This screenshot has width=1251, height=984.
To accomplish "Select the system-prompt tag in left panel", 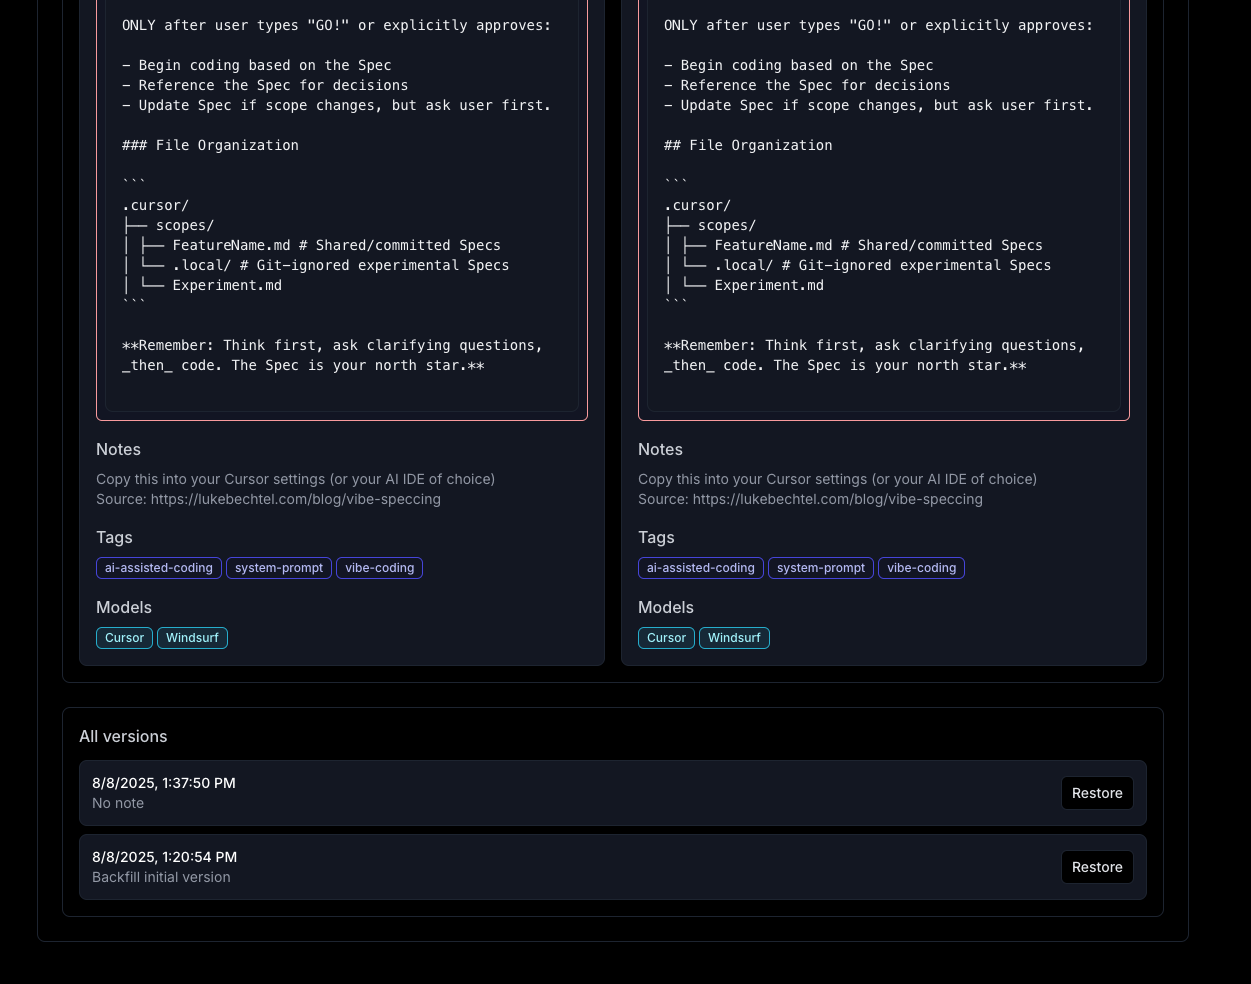I will [x=279, y=568].
